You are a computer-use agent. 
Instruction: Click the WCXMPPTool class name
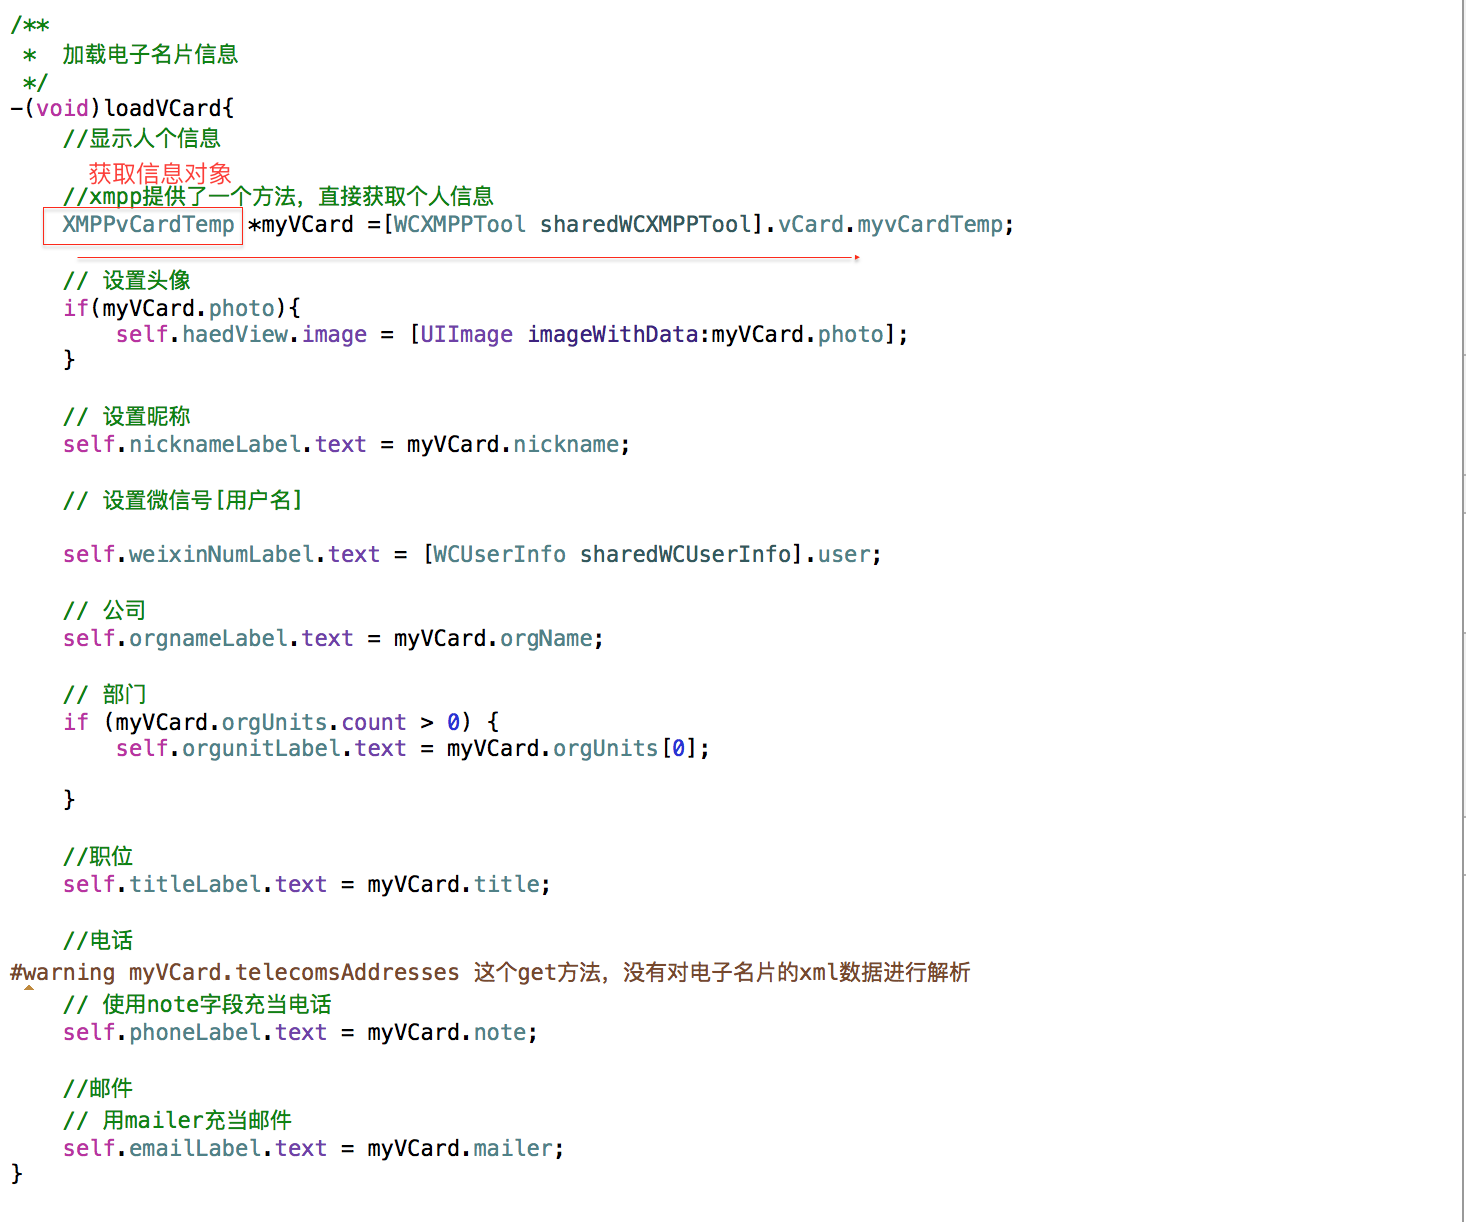coord(459,224)
